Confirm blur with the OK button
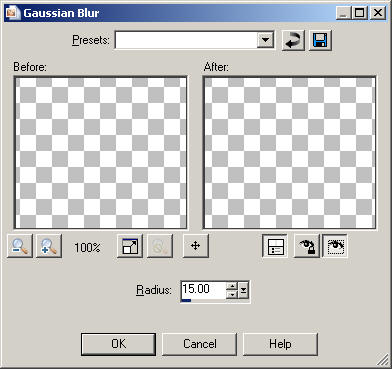The height and width of the screenshot is (369, 392). tap(119, 344)
